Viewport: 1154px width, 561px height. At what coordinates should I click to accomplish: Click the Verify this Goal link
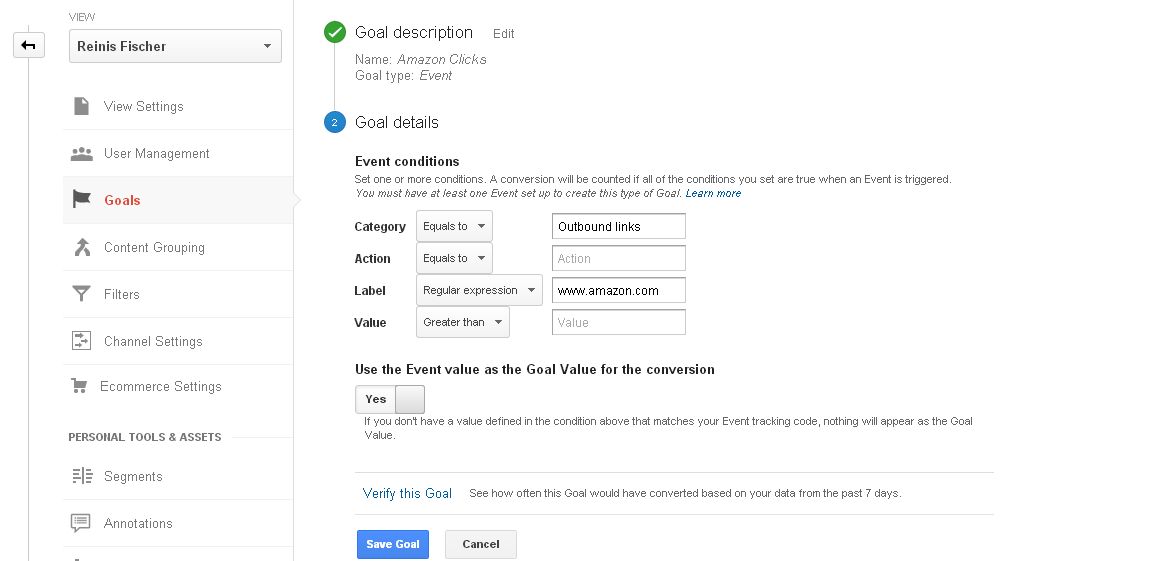(x=407, y=493)
